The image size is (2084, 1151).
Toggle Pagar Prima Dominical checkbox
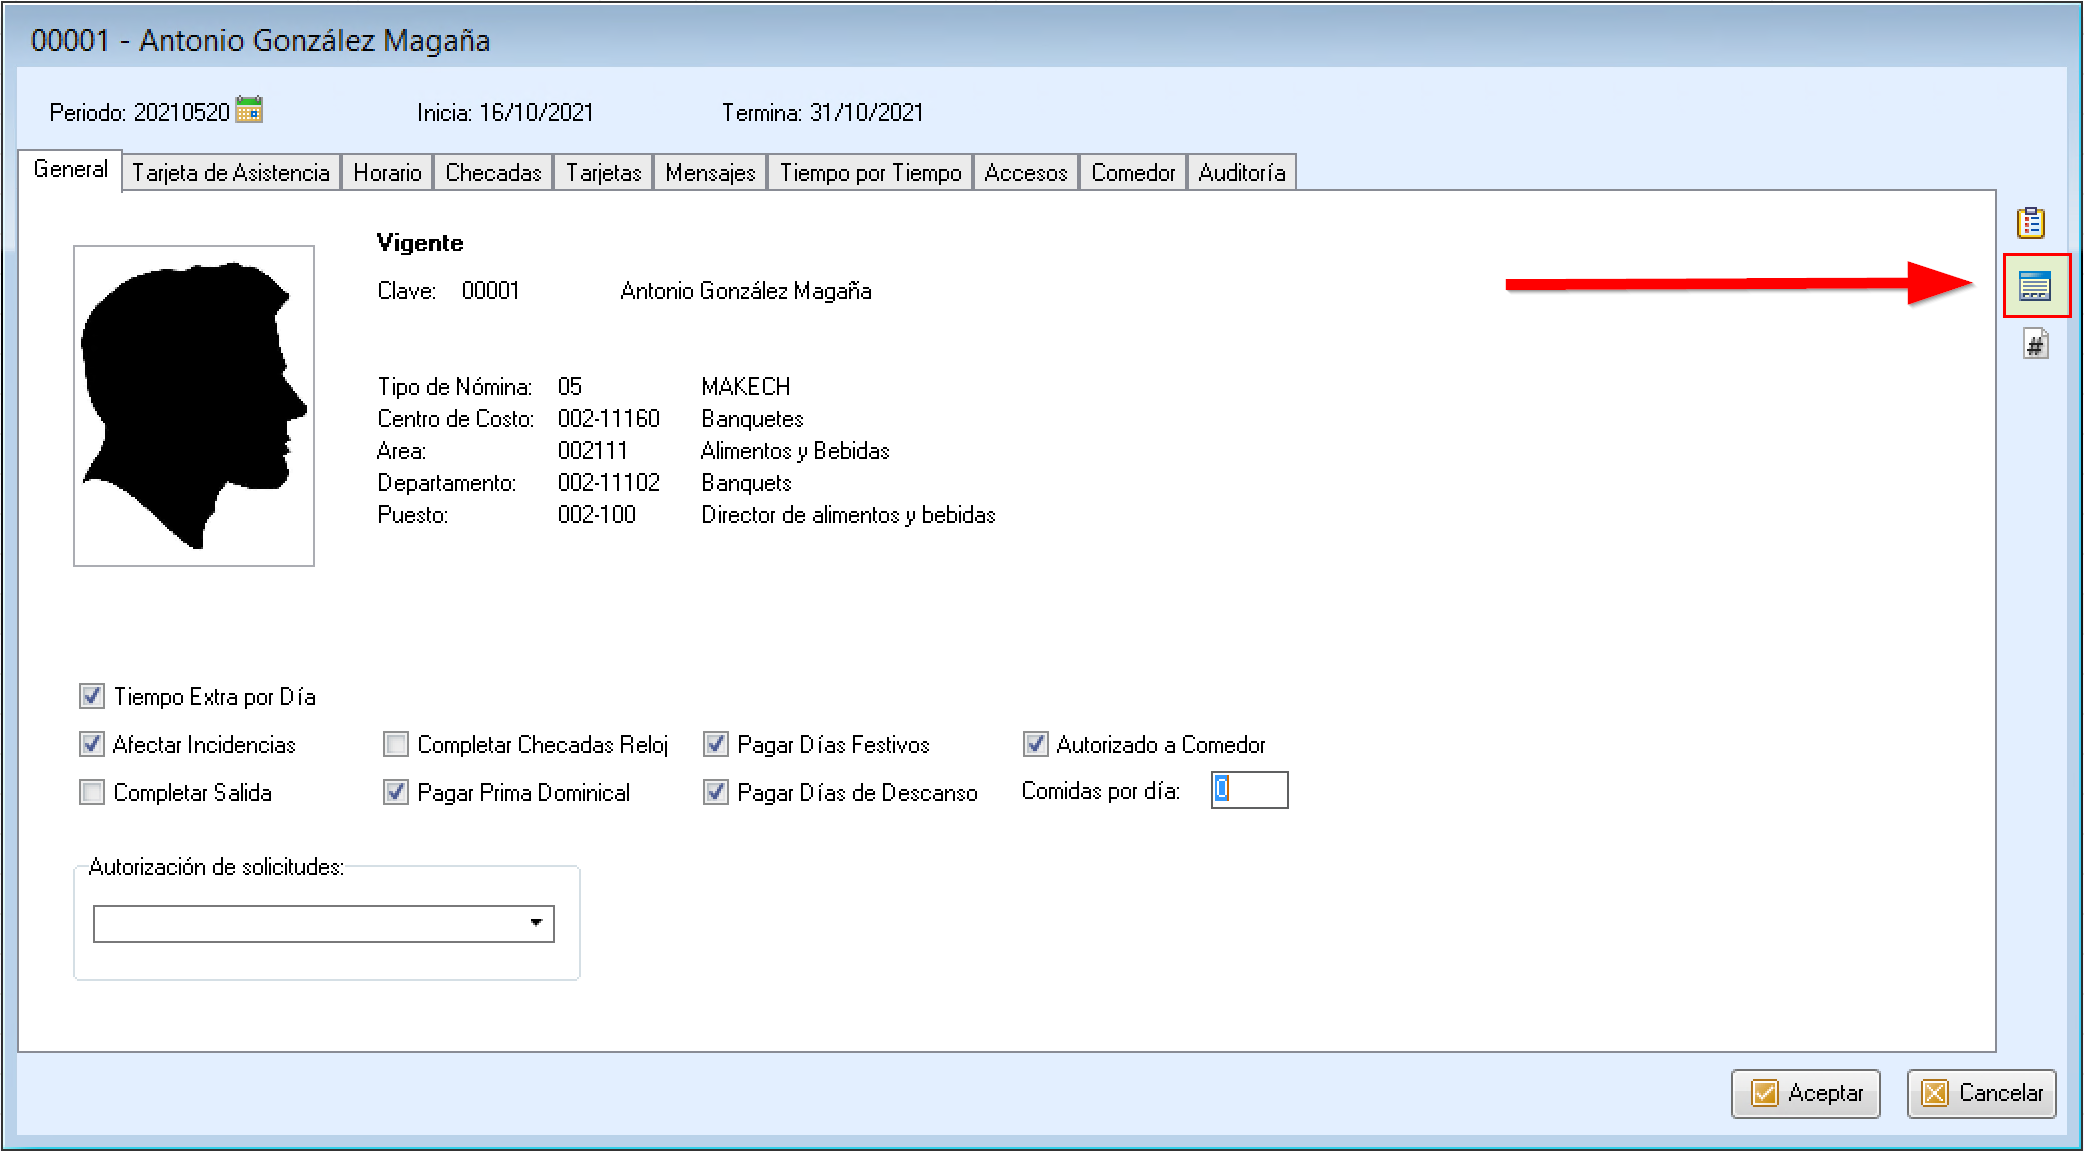tap(396, 792)
